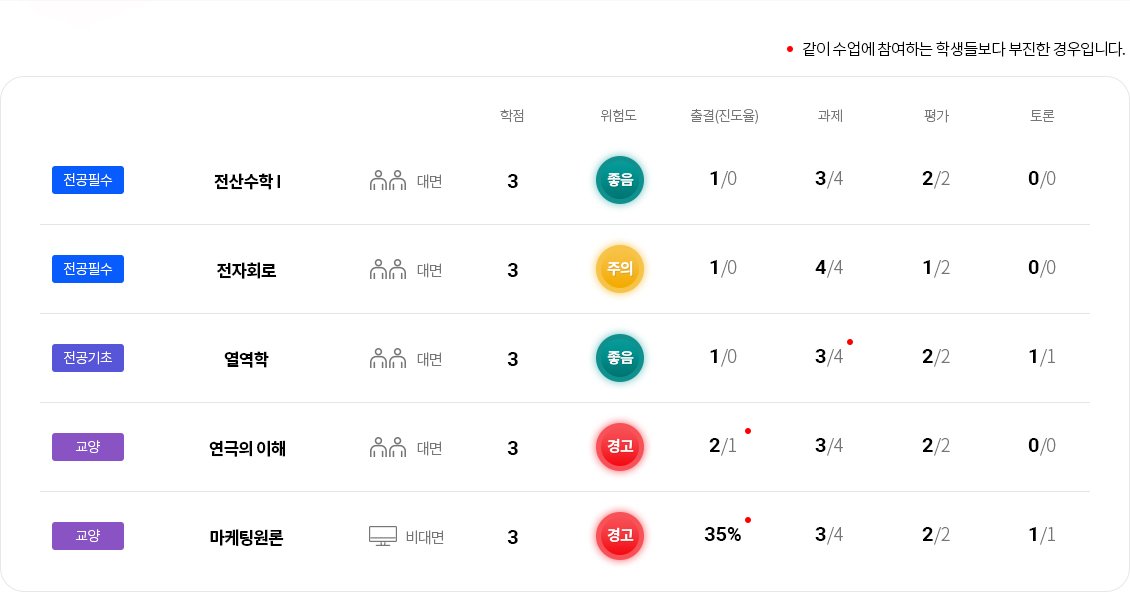Open the 연극의 이해 course
Image resolution: width=1130 pixels, height=592 pixels.
coord(246,448)
